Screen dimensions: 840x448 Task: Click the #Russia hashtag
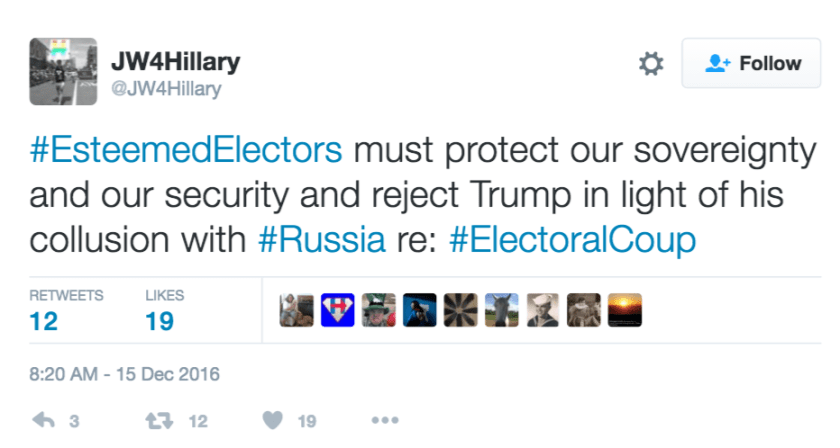321,240
